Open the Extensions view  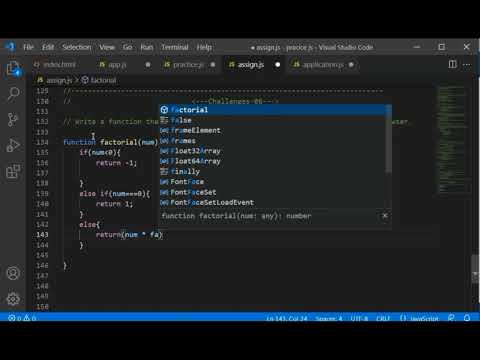coord(13,171)
